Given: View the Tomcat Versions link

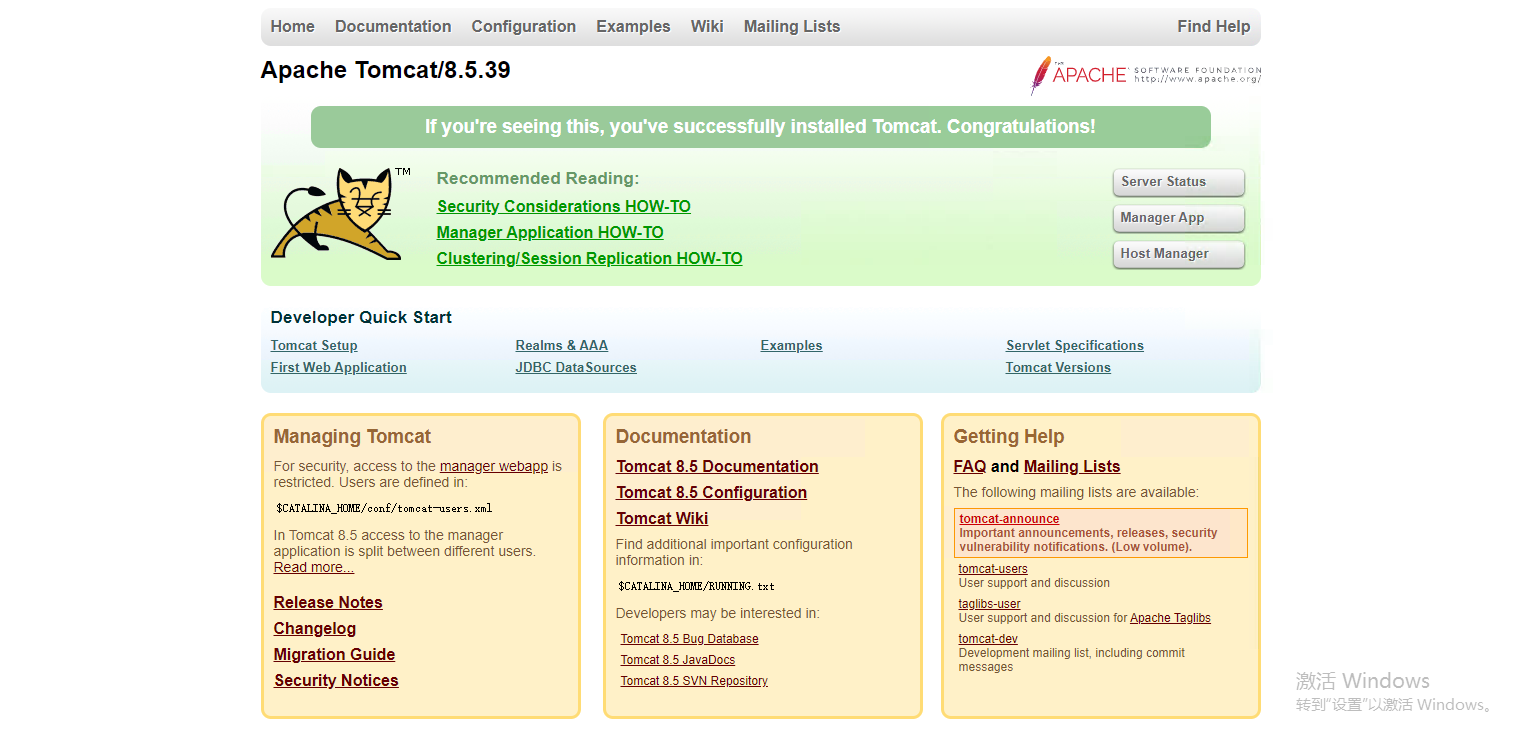Looking at the screenshot, I should pos(1058,368).
